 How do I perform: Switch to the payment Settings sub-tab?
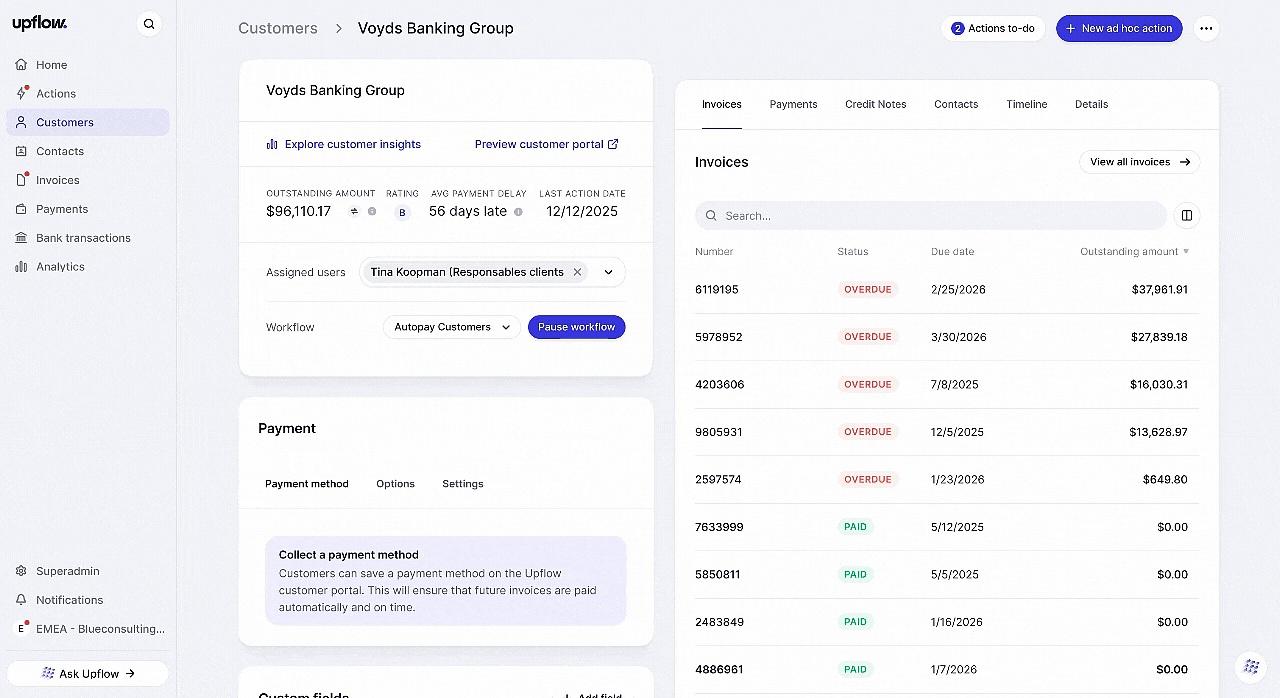(x=463, y=484)
